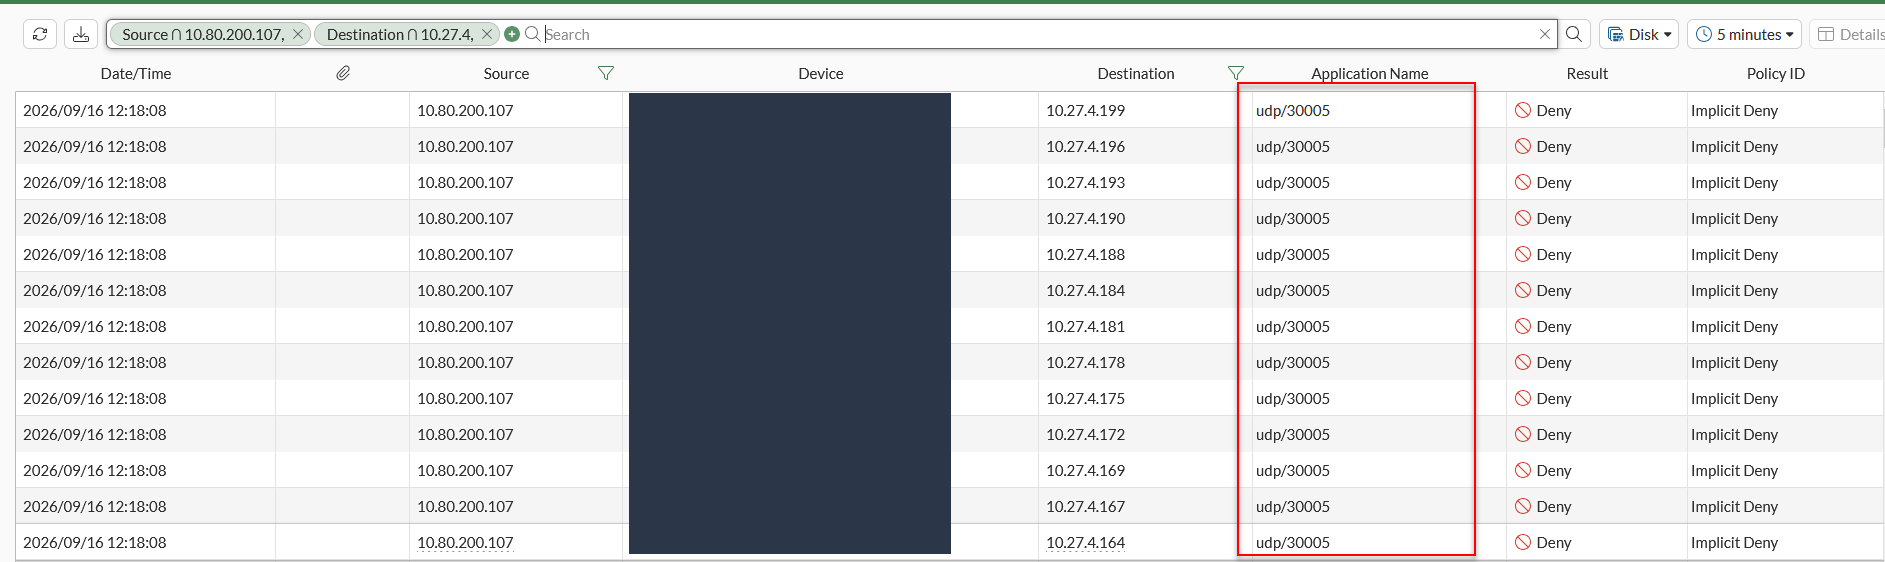
Task: Select destination cell 10.27.4.181
Action: pyautogui.click(x=1086, y=326)
